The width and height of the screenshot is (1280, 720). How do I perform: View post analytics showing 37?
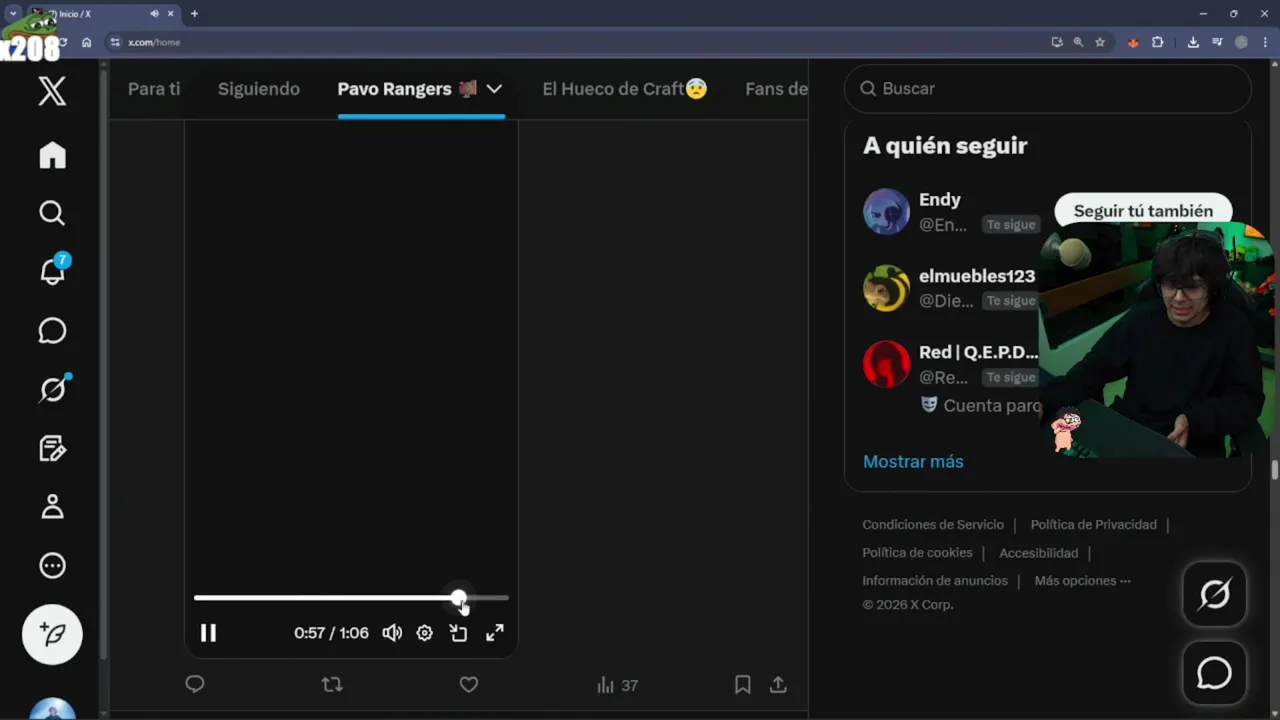coord(617,685)
